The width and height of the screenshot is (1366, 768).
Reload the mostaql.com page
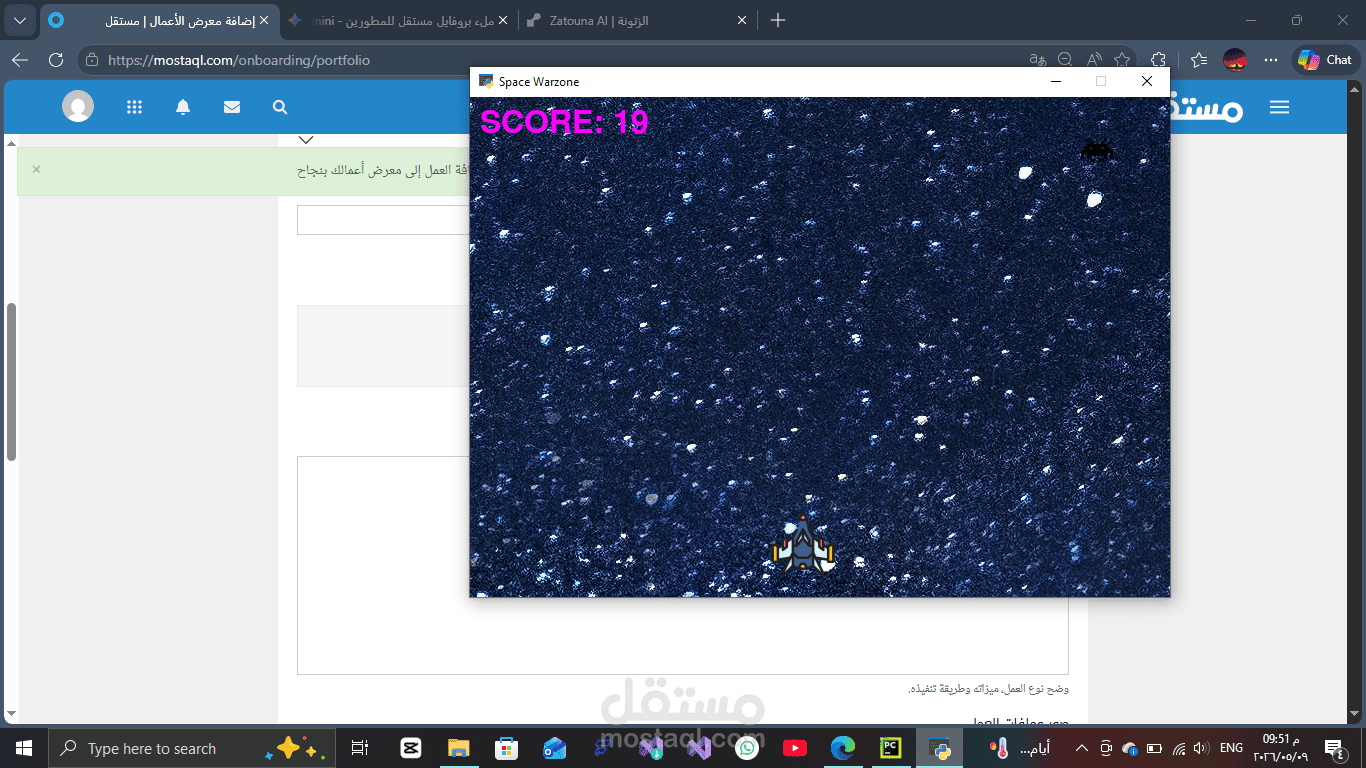56,60
